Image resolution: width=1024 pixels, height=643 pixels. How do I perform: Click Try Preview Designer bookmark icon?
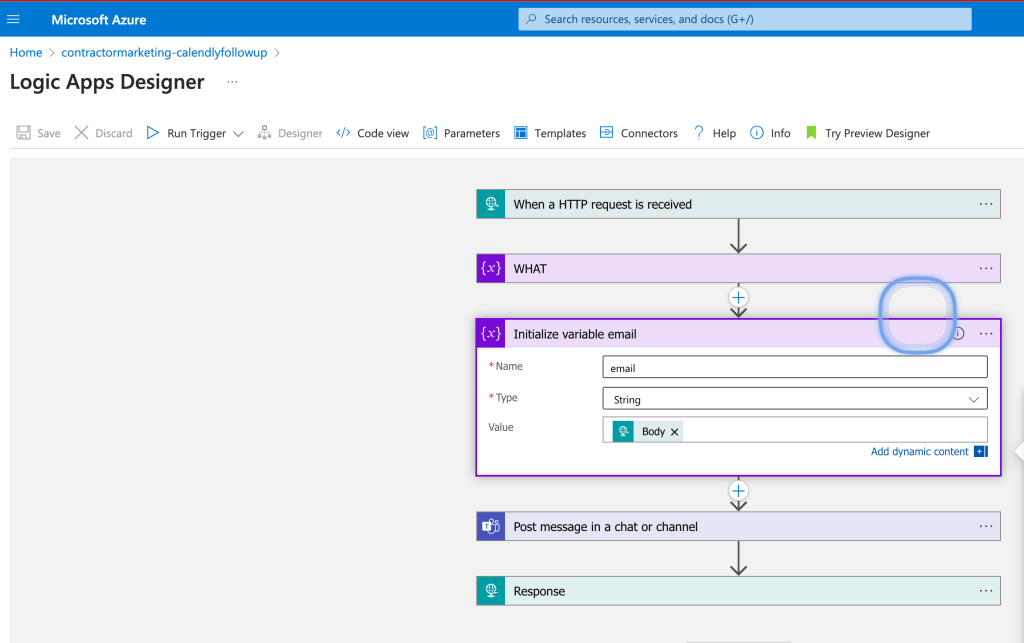click(811, 133)
